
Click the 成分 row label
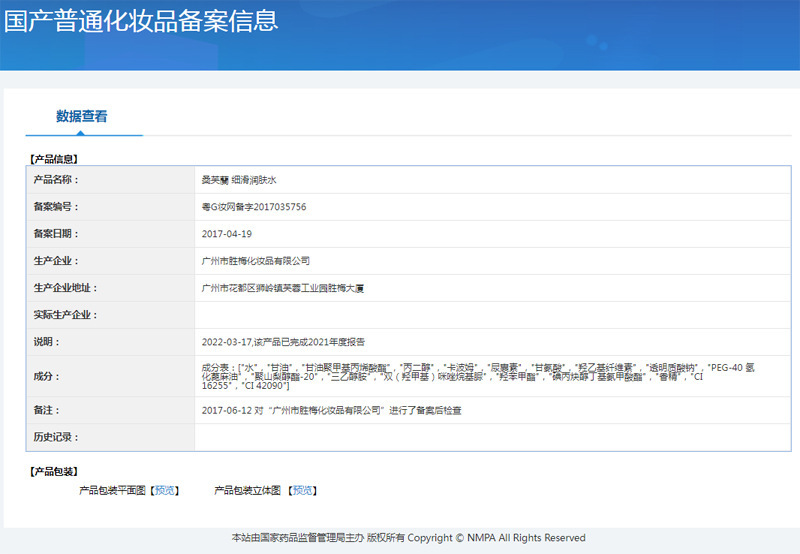click(46, 376)
